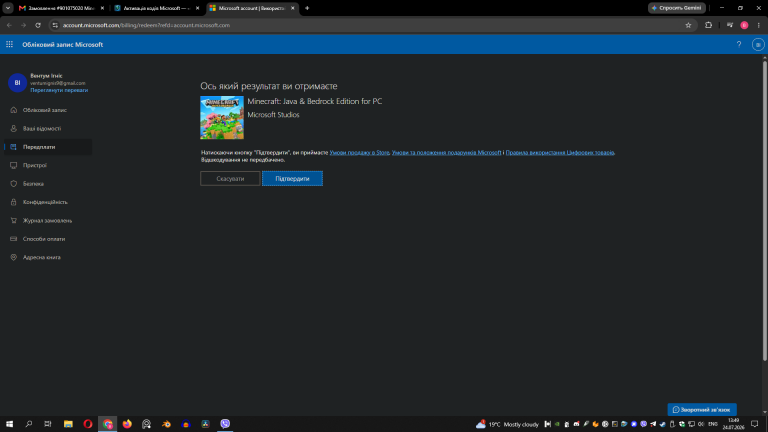Screen dimensions: 768x432
Task: Cancel redemption with Скасувати button
Action: coord(230,179)
